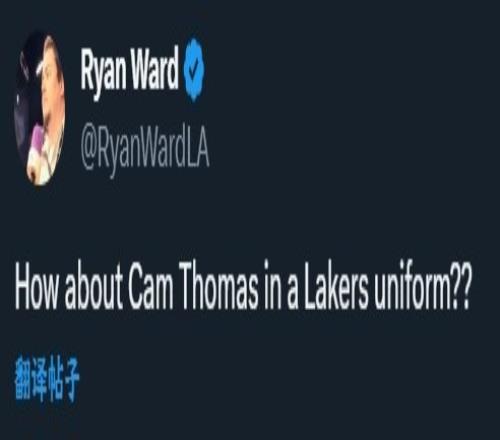
Task: Click the tweet text about Cam Thomas
Action: [x=242, y=286]
